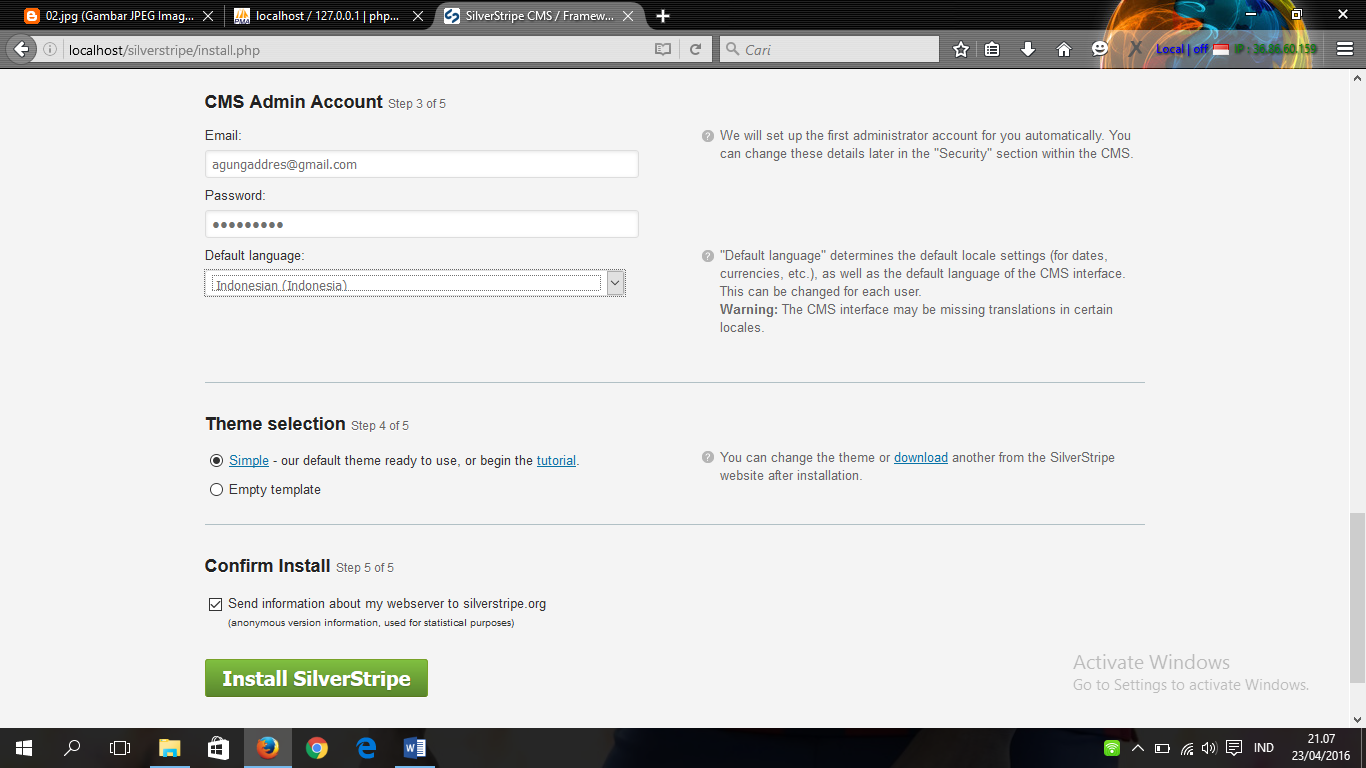Open the Firefox hamburger menu
The width and height of the screenshot is (1366, 768).
pyautogui.click(x=1345, y=49)
